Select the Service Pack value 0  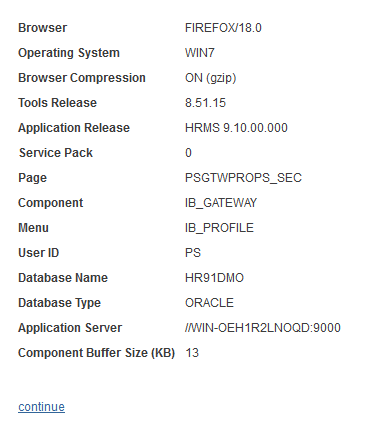coord(188,153)
